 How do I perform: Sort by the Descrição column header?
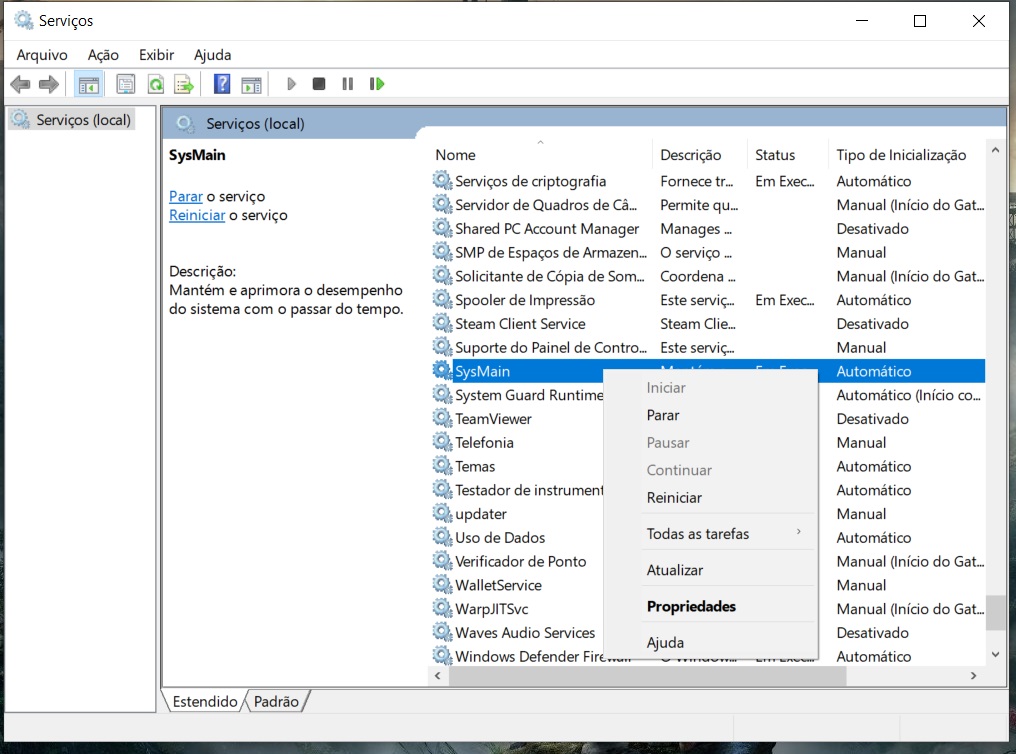coord(699,155)
